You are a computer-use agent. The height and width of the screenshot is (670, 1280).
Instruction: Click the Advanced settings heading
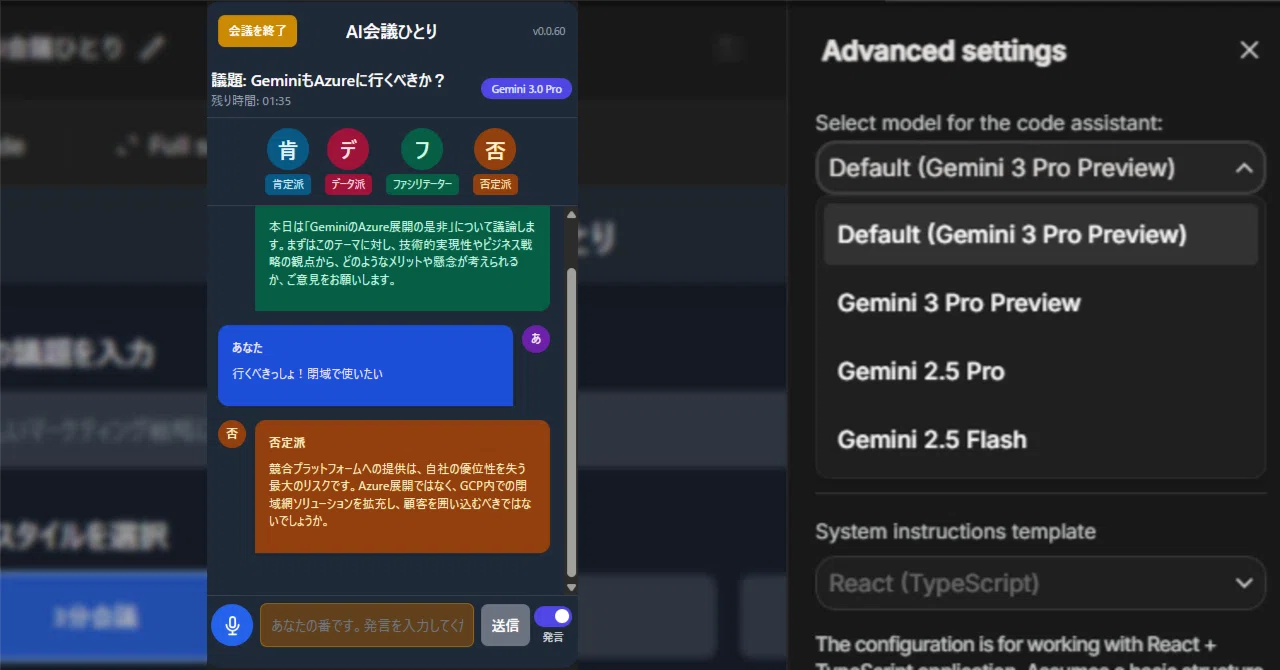[943, 51]
